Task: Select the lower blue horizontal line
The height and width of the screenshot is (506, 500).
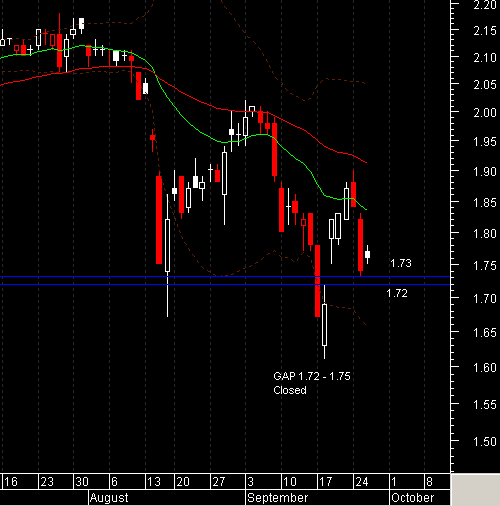Action: [x=225, y=284]
